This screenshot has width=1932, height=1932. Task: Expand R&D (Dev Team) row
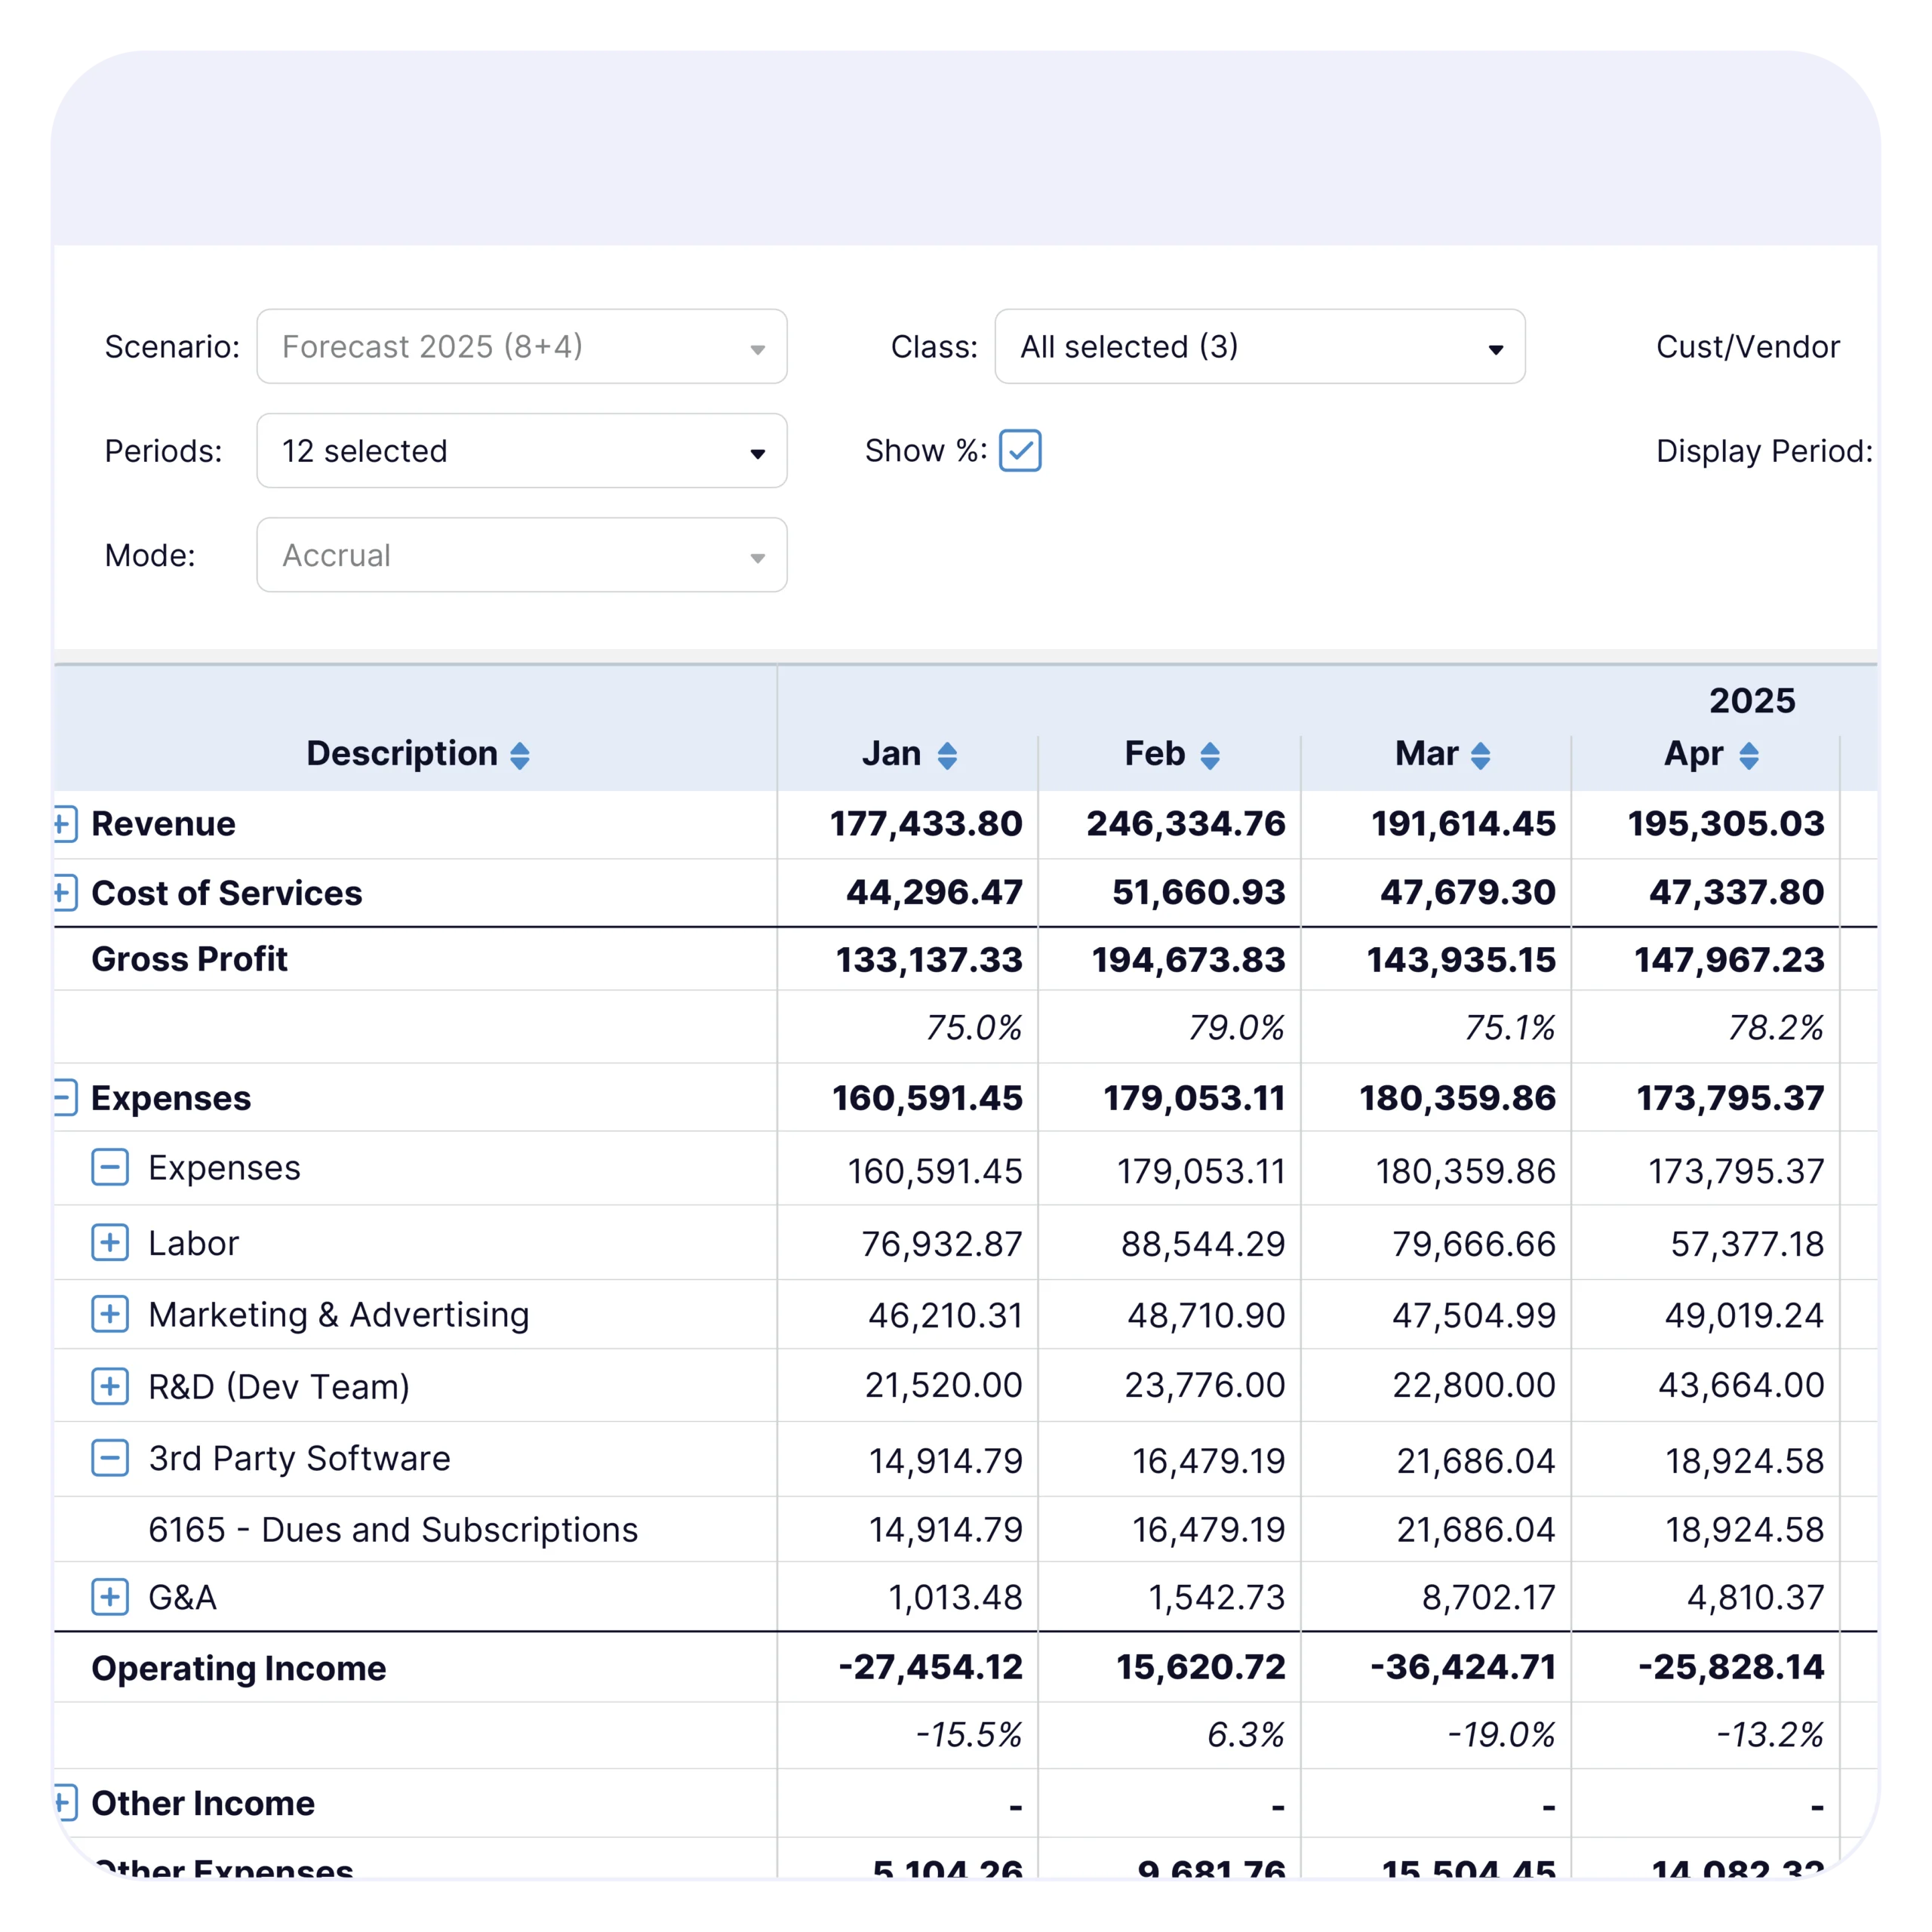point(110,1386)
